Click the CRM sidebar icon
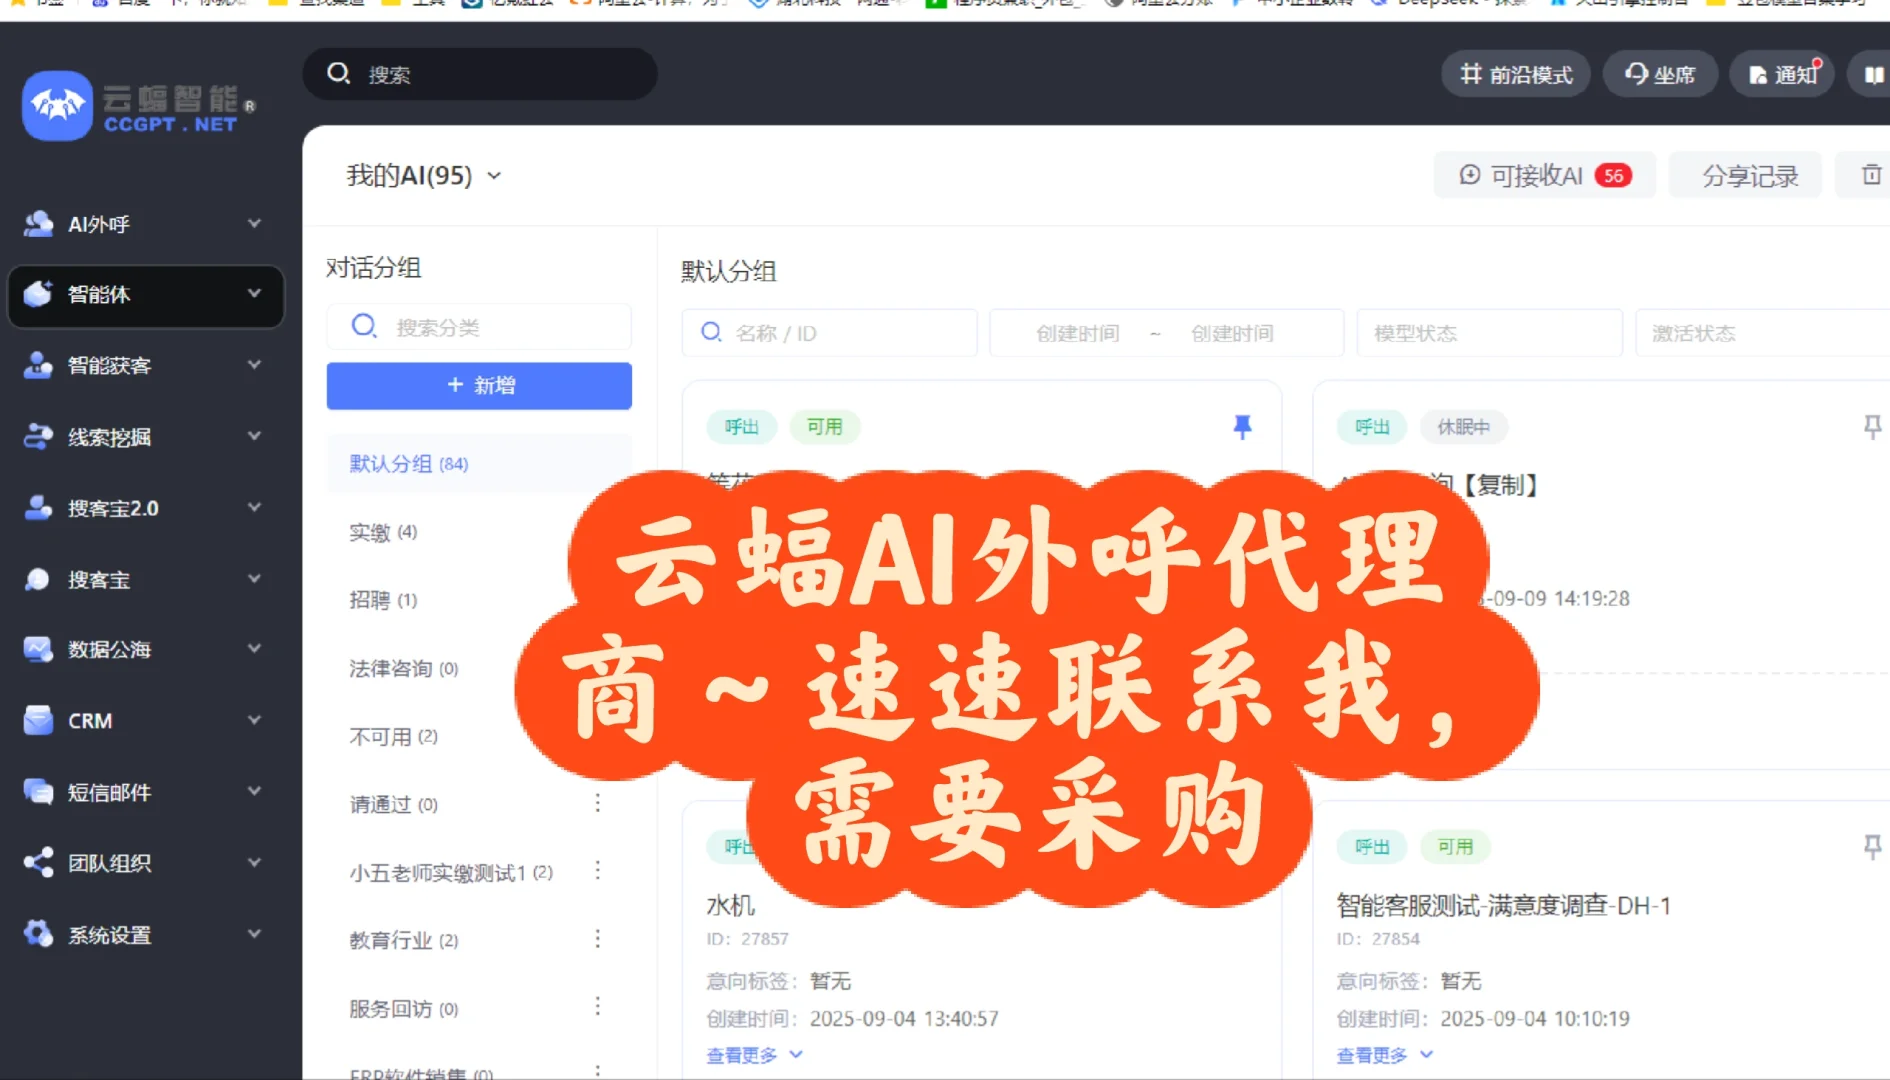The width and height of the screenshot is (1890, 1080). pyautogui.click(x=38, y=720)
